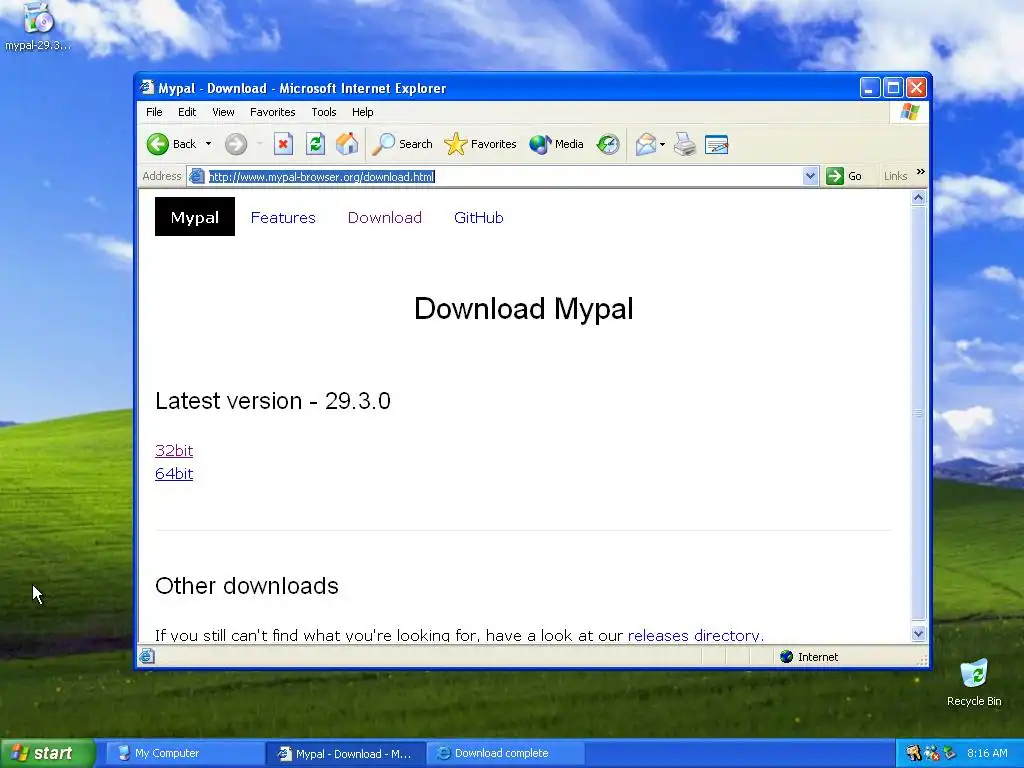Click the vertical scrollbar thumb
The width and height of the screenshot is (1024, 768).
pos(918,412)
